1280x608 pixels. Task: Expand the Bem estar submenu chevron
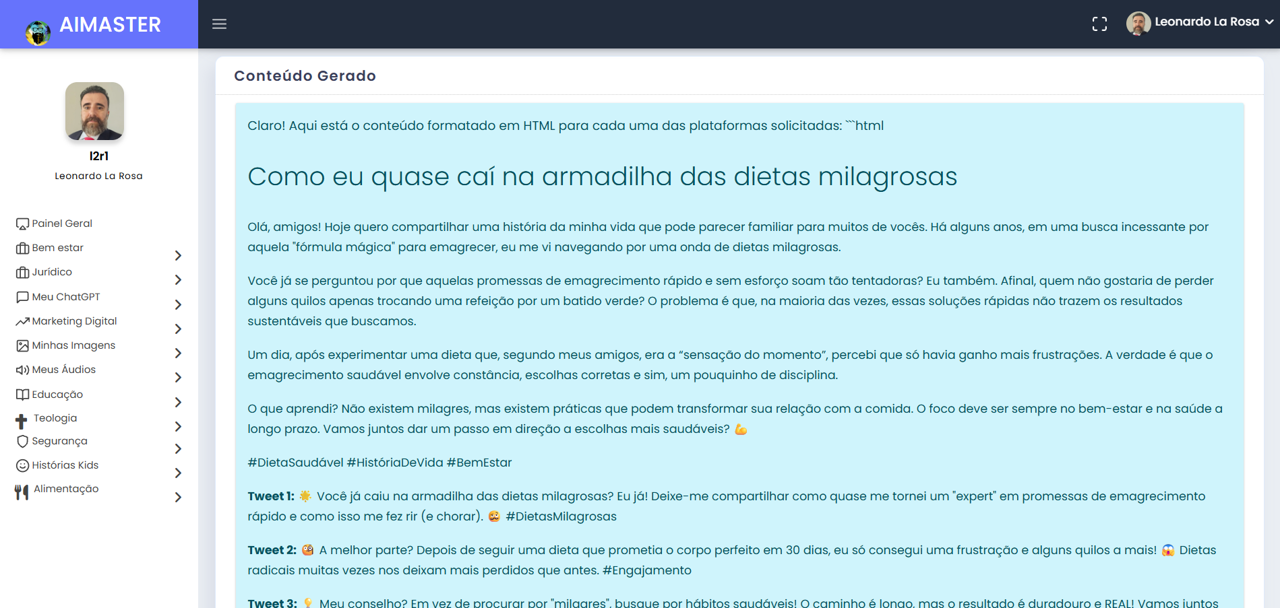coord(178,256)
